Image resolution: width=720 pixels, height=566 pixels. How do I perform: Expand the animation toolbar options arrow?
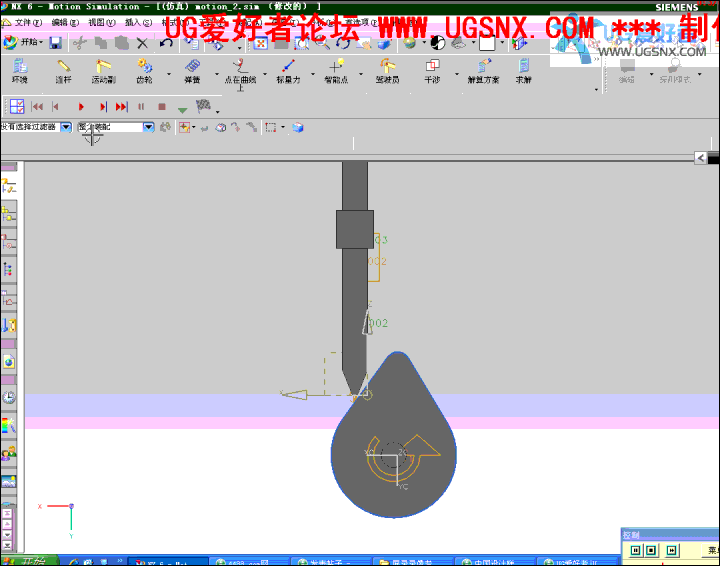pos(218,112)
